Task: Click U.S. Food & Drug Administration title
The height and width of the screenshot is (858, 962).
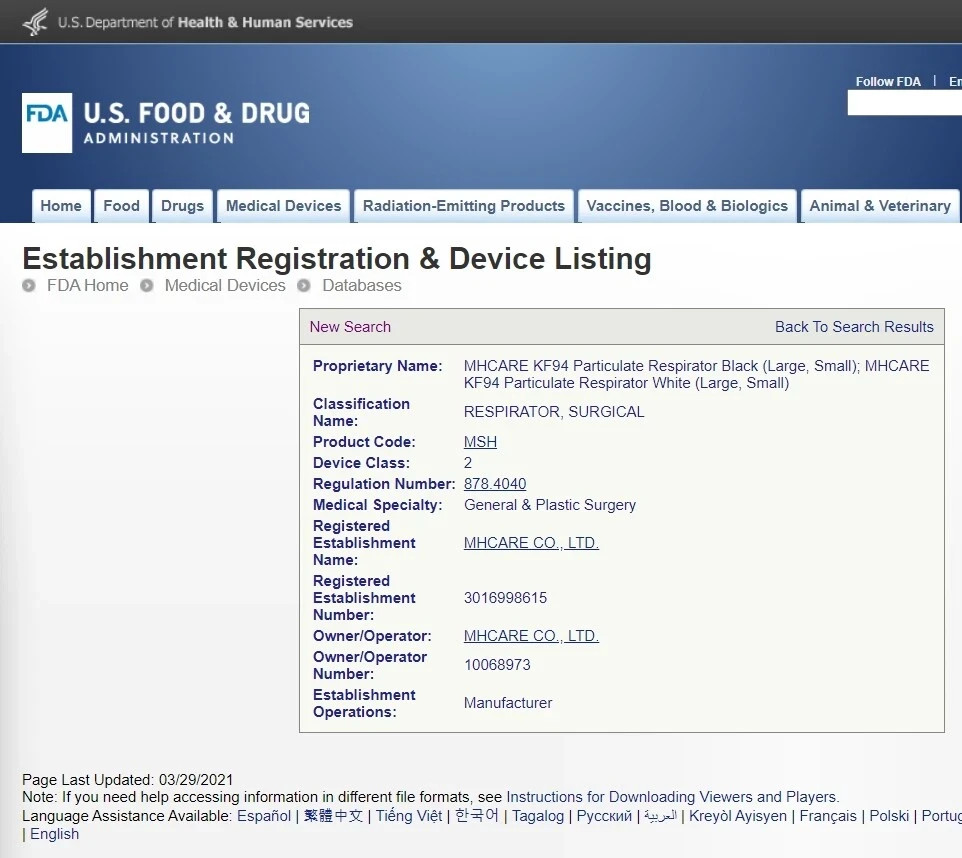Action: (196, 123)
